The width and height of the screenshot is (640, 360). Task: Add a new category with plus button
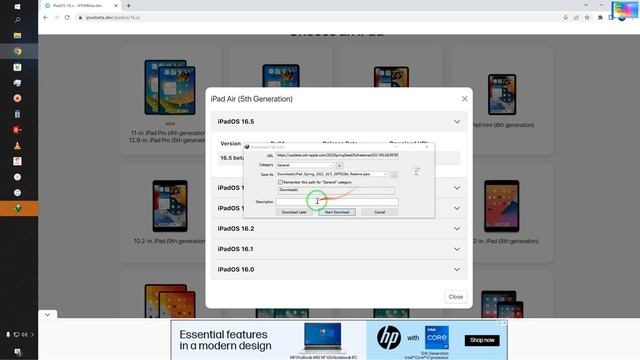click(x=339, y=165)
